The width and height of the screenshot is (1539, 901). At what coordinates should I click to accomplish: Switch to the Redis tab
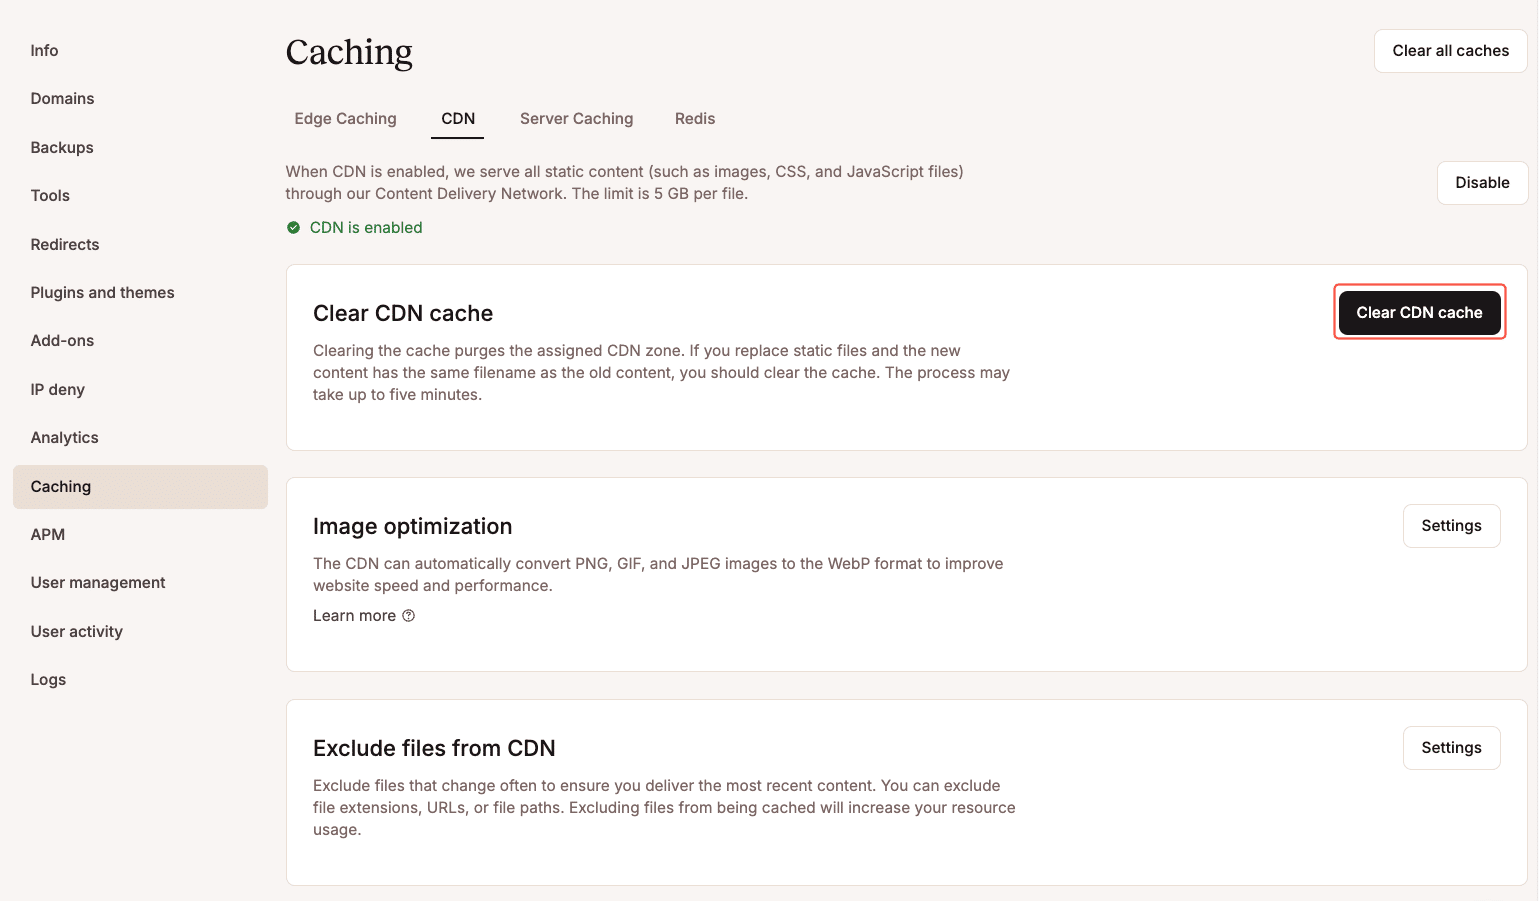(x=695, y=118)
